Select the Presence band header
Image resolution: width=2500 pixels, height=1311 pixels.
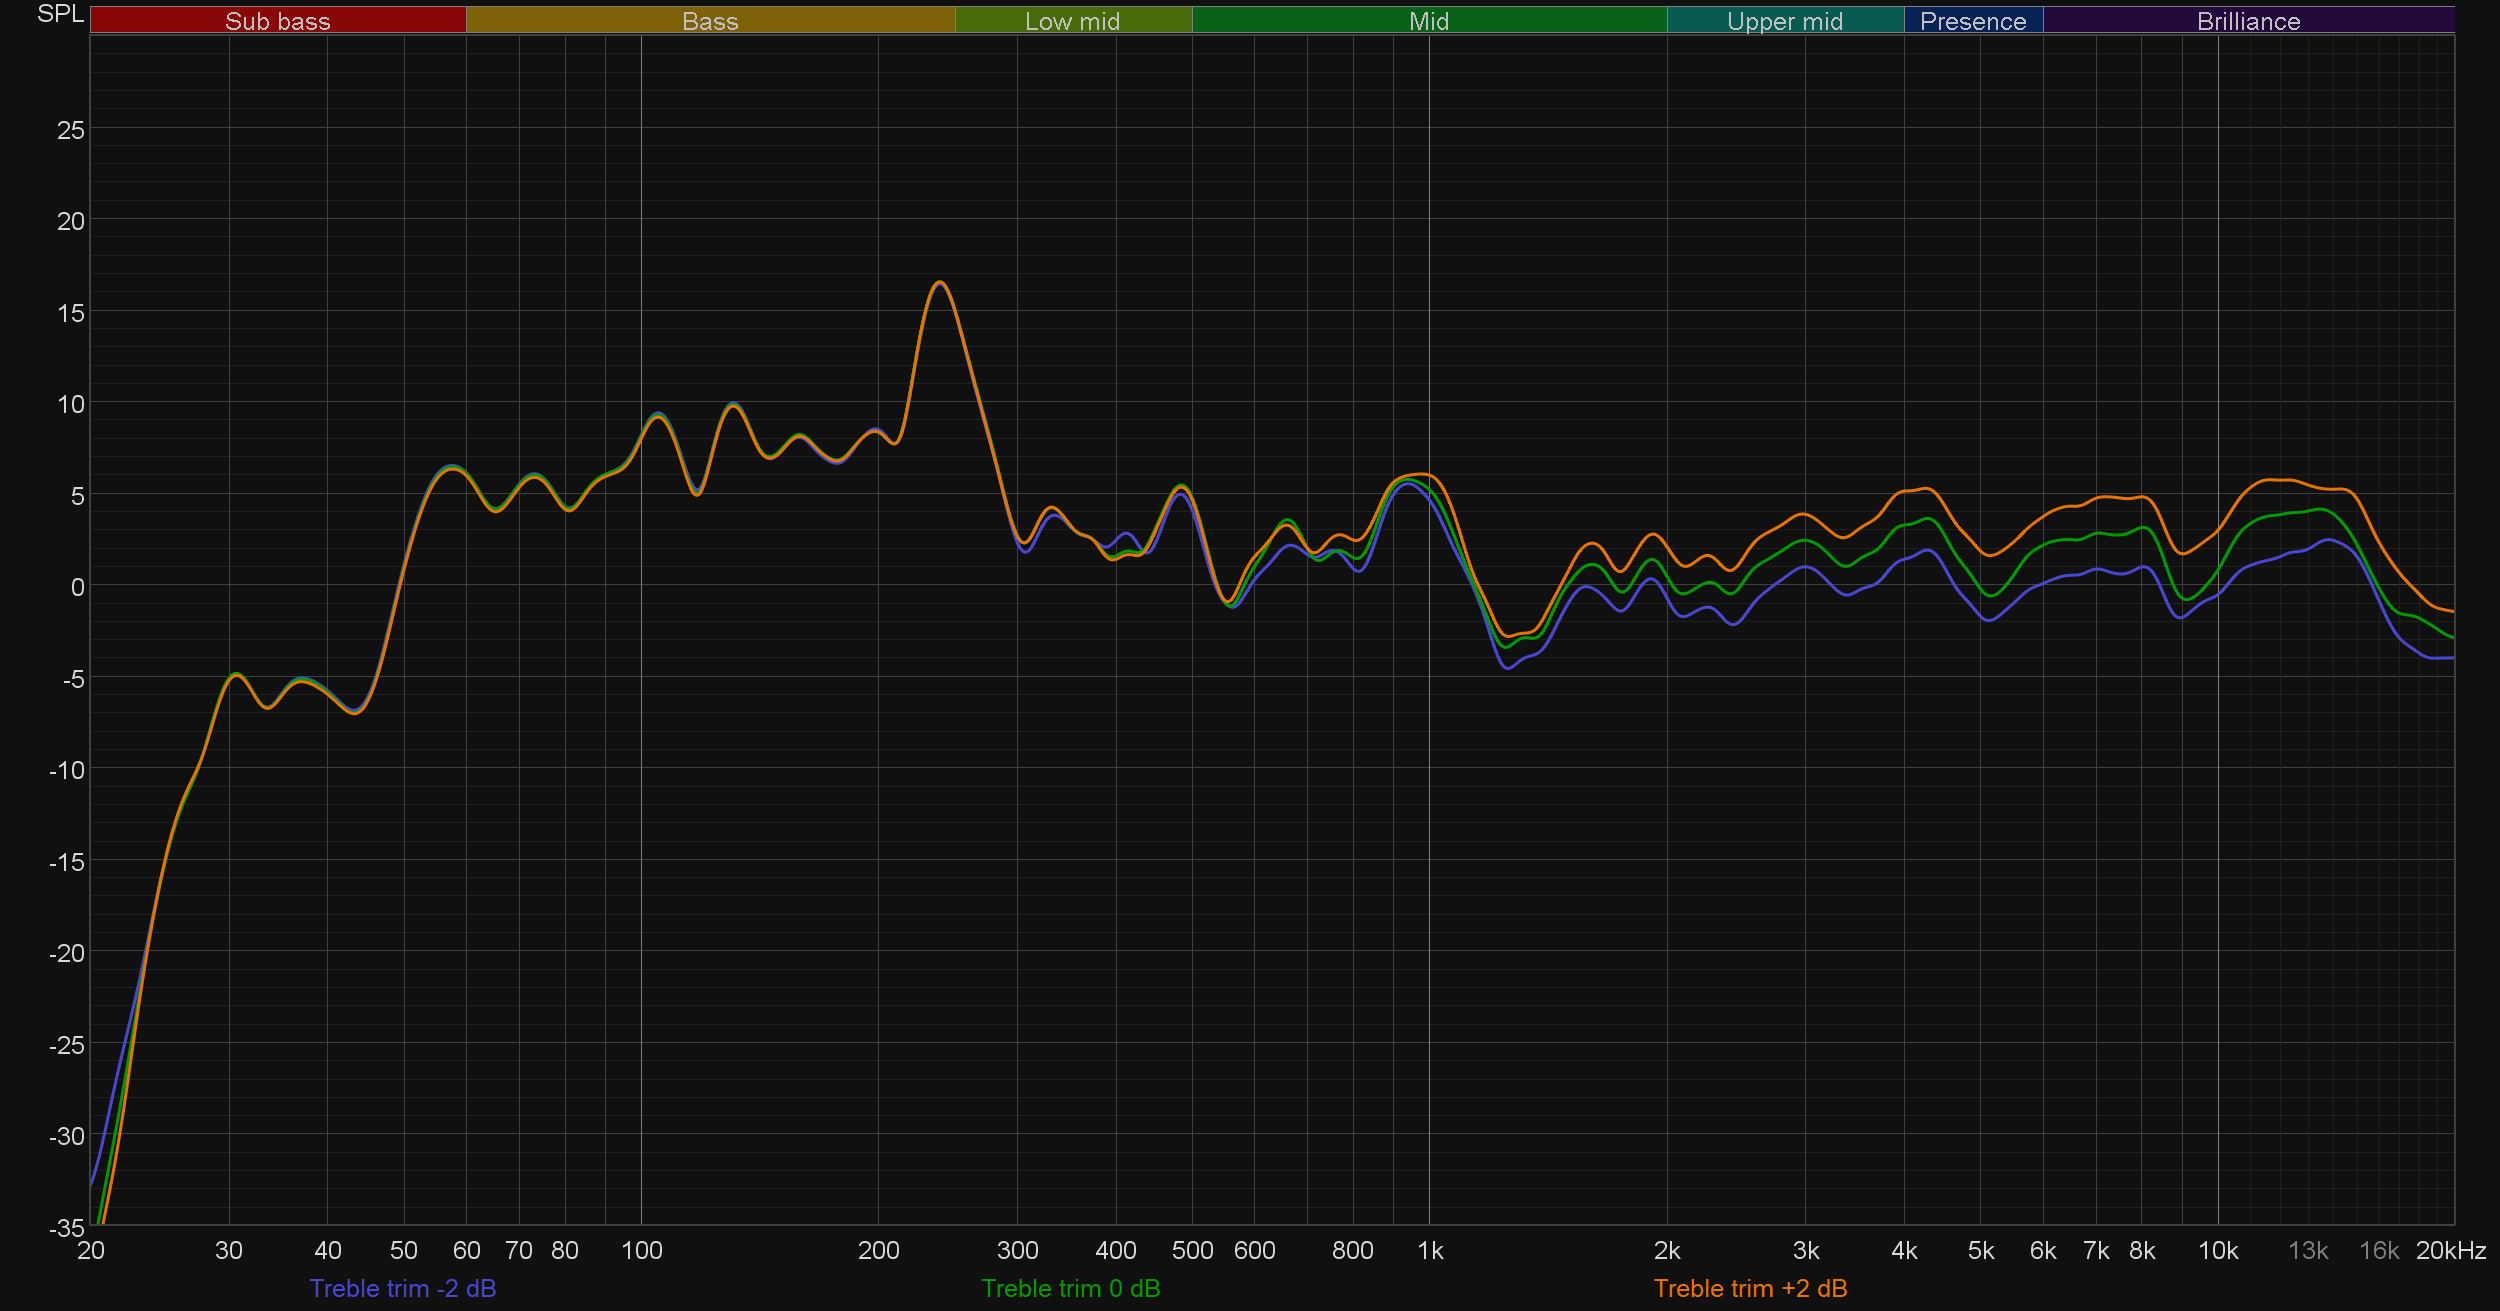1972,21
